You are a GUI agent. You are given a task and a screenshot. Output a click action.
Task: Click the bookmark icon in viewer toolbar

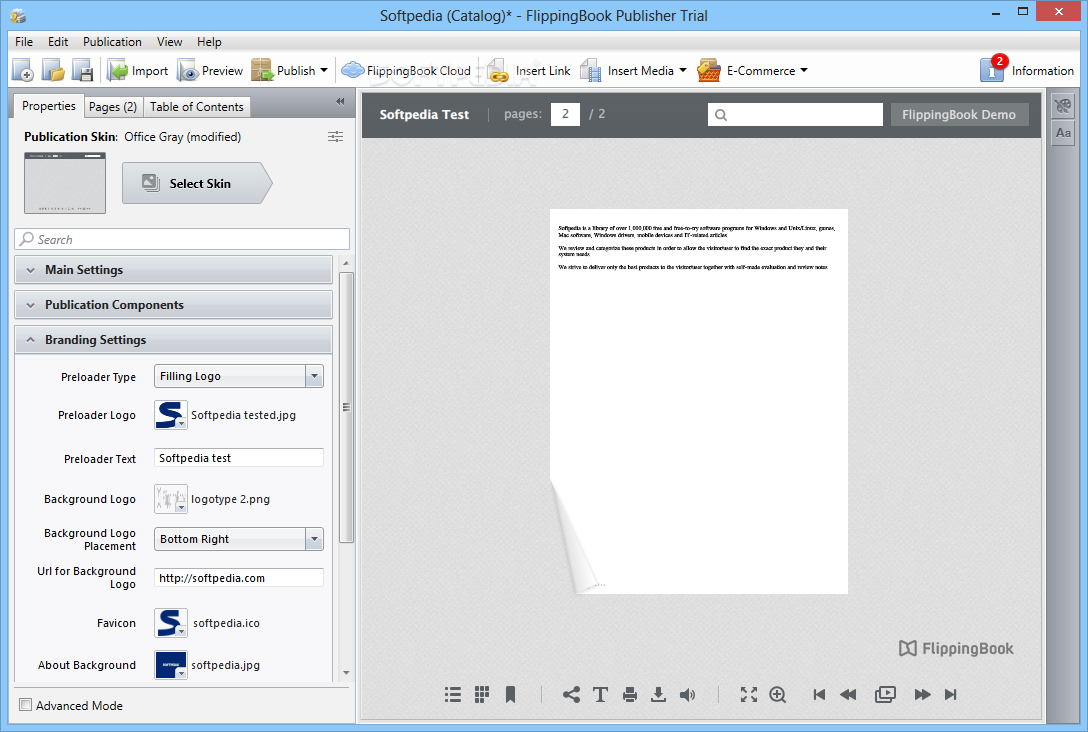coord(510,695)
